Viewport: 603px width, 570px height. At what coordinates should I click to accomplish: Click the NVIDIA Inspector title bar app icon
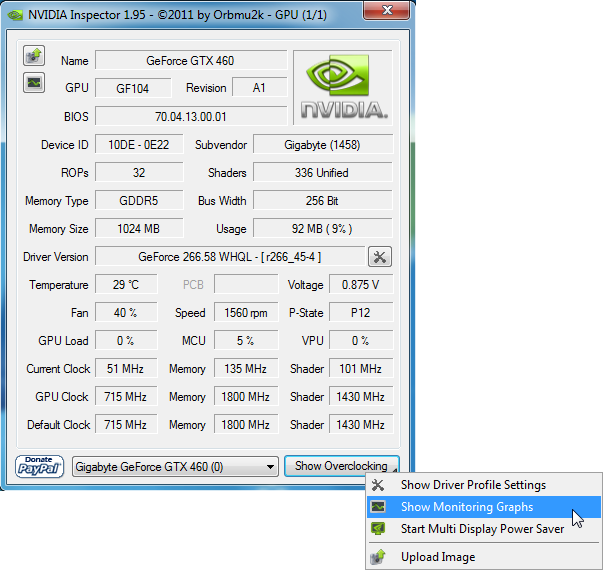coord(16,13)
